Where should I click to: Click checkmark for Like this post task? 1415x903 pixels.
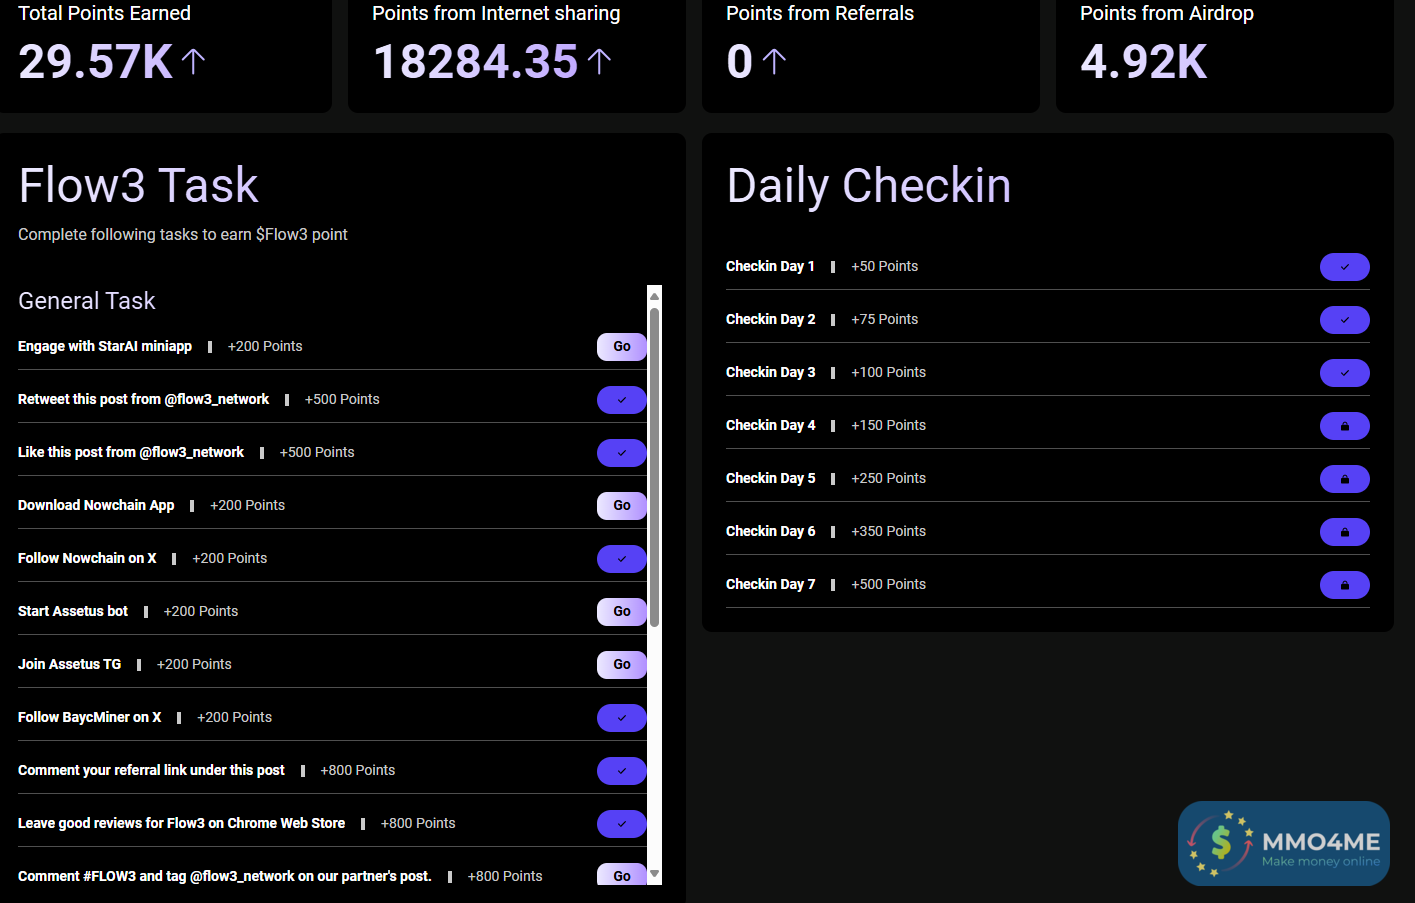coord(622,453)
